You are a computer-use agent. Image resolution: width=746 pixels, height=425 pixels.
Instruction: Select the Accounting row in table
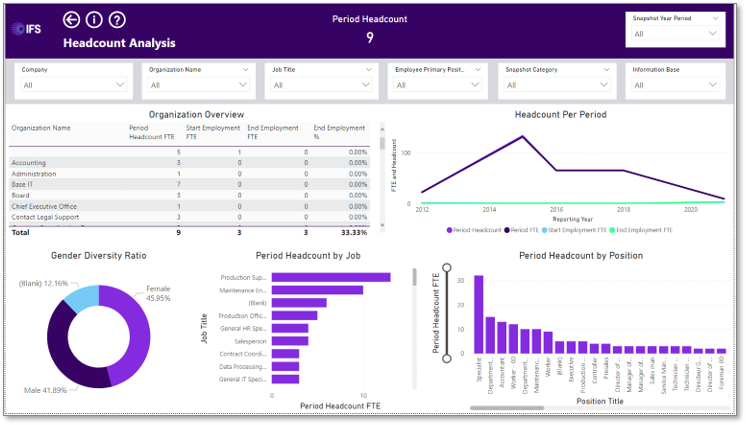[30, 162]
